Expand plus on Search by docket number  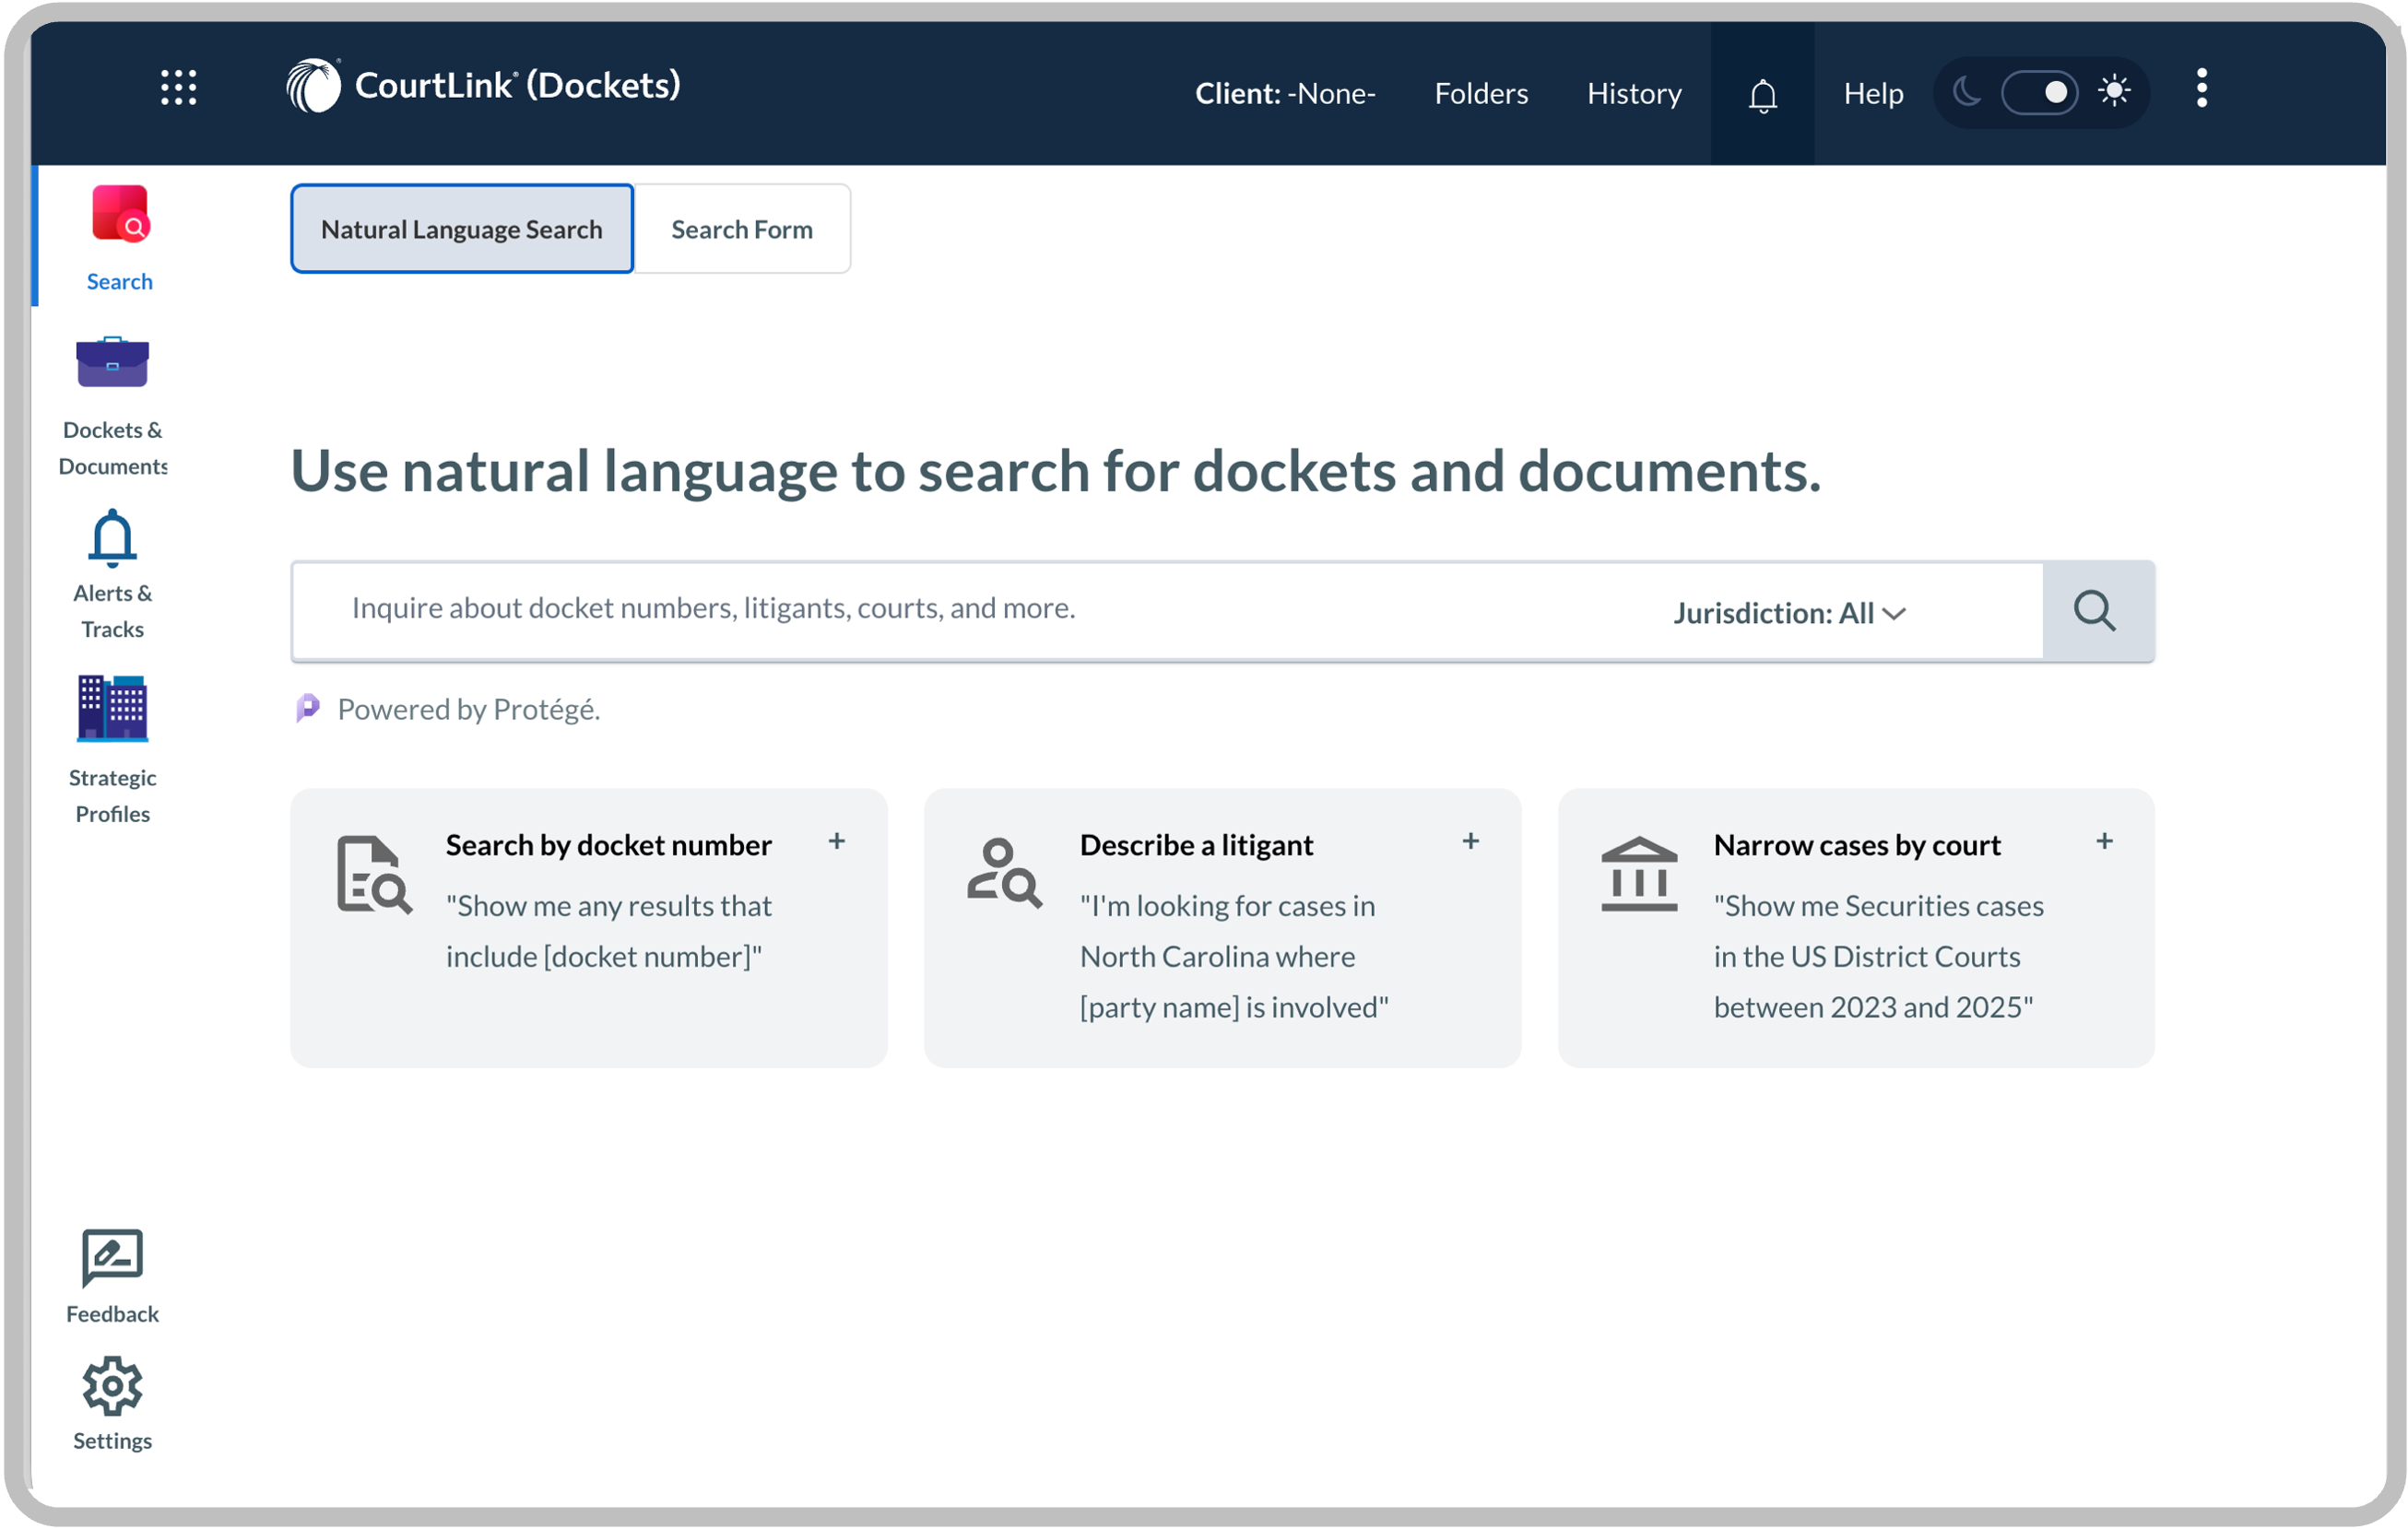pyautogui.click(x=836, y=842)
